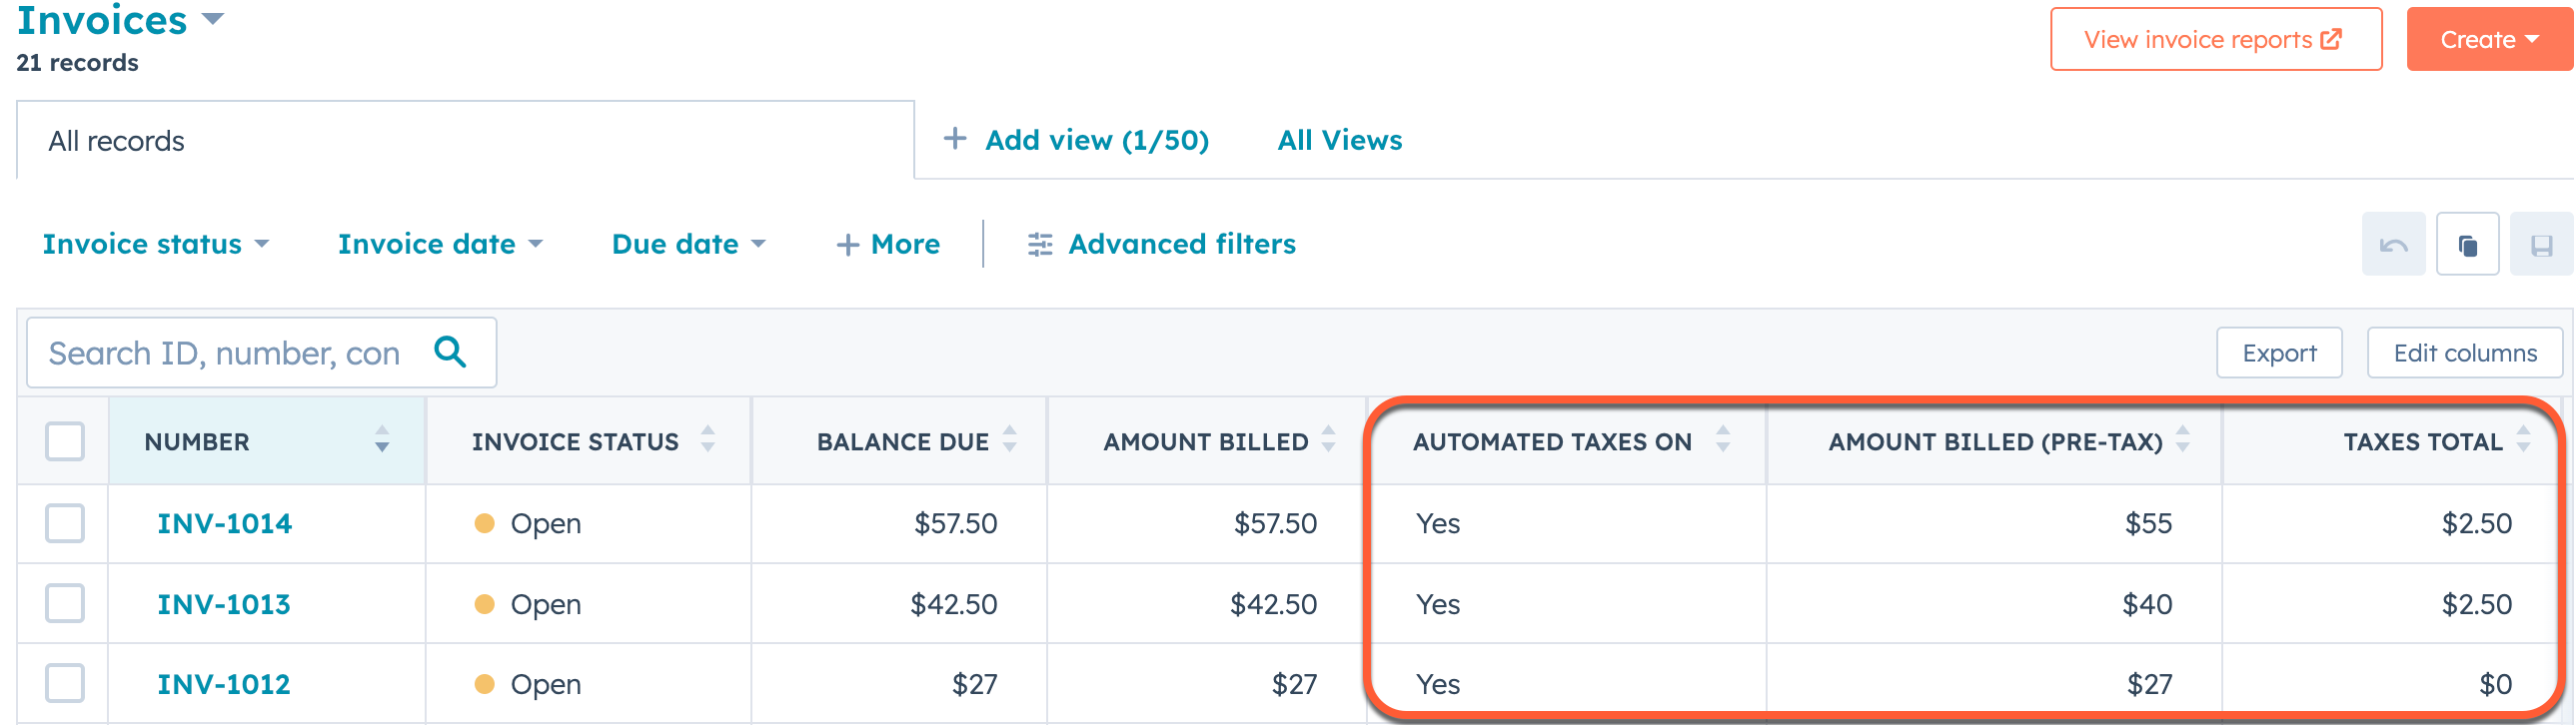The image size is (2576, 725).
Task: Sort by the Invoice Status column arrows
Action: (708, 440)
